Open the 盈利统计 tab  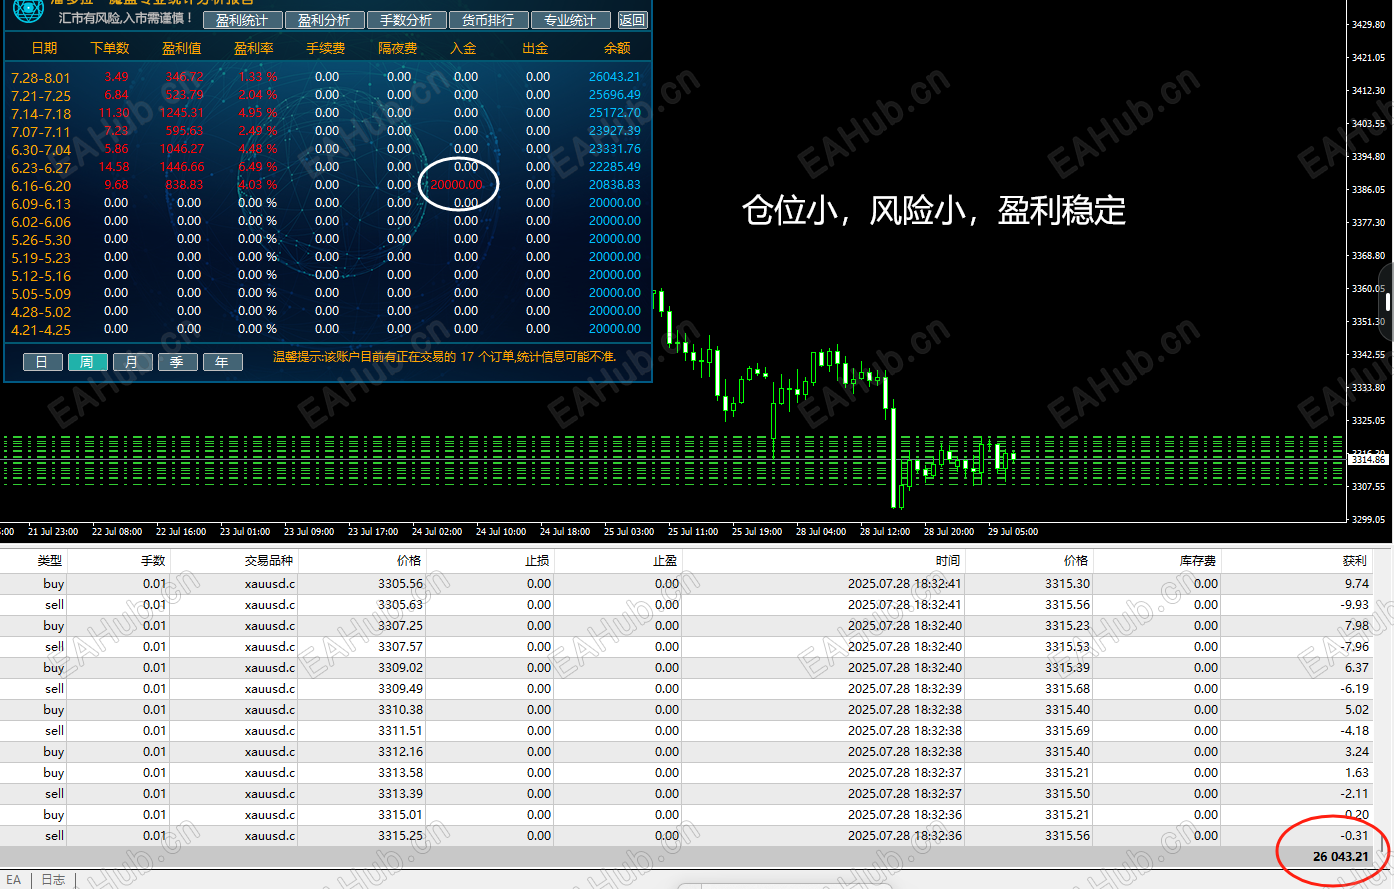coord(242,20)
